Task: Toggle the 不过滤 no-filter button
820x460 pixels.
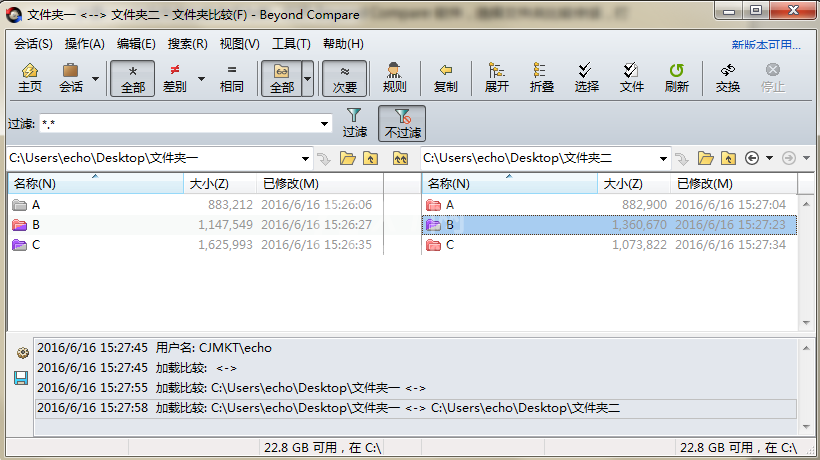Action: tap(402, 123)
